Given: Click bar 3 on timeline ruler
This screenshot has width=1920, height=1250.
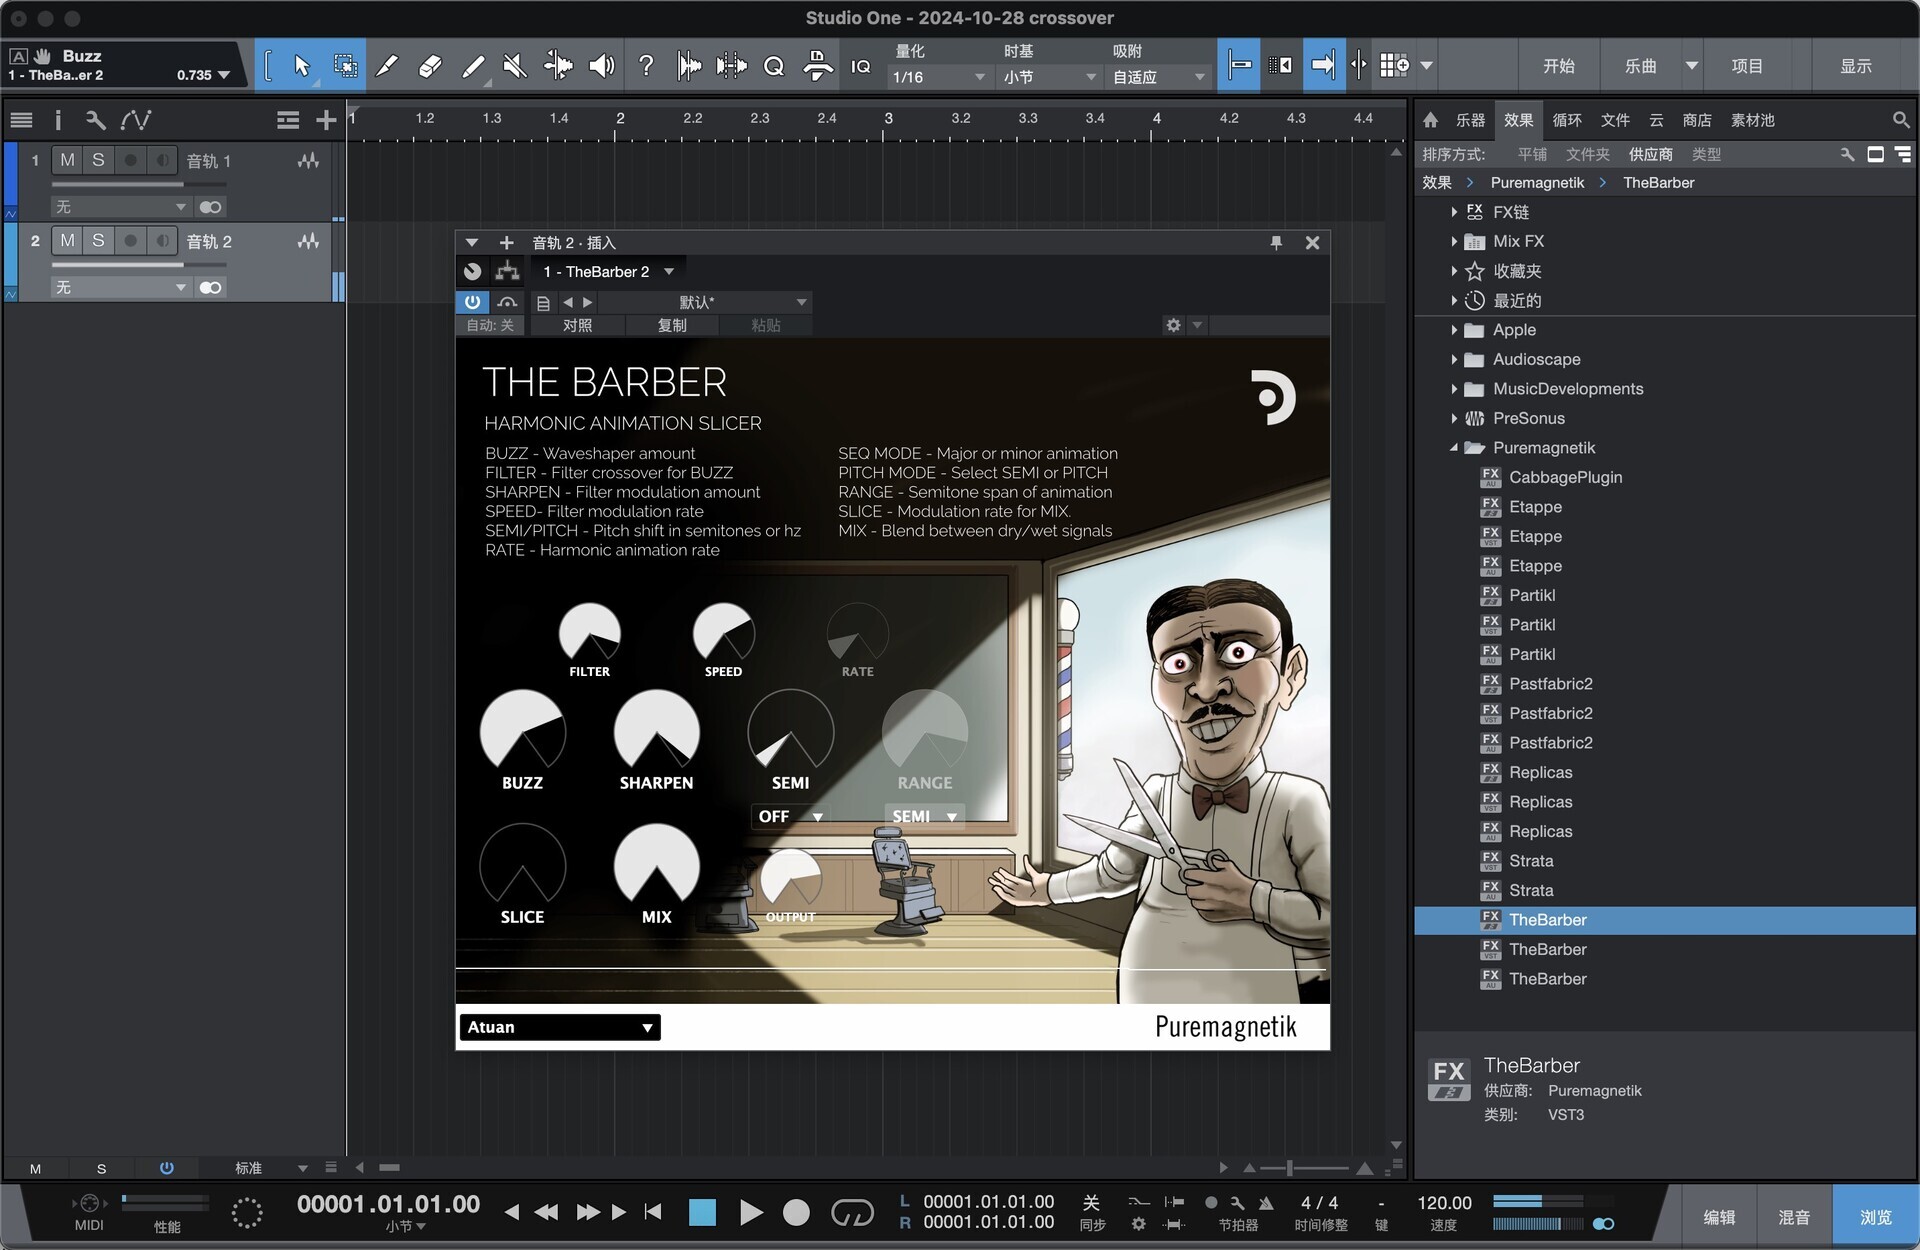Looking at the screenshot, I should (x=888, y=119).
